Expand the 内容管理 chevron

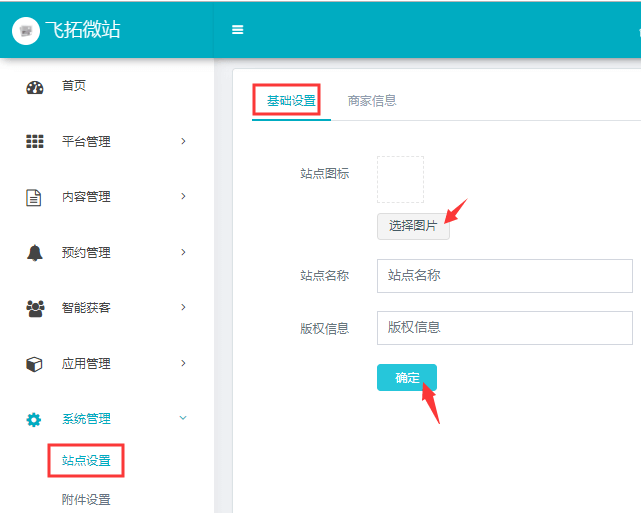pos(183,196)
